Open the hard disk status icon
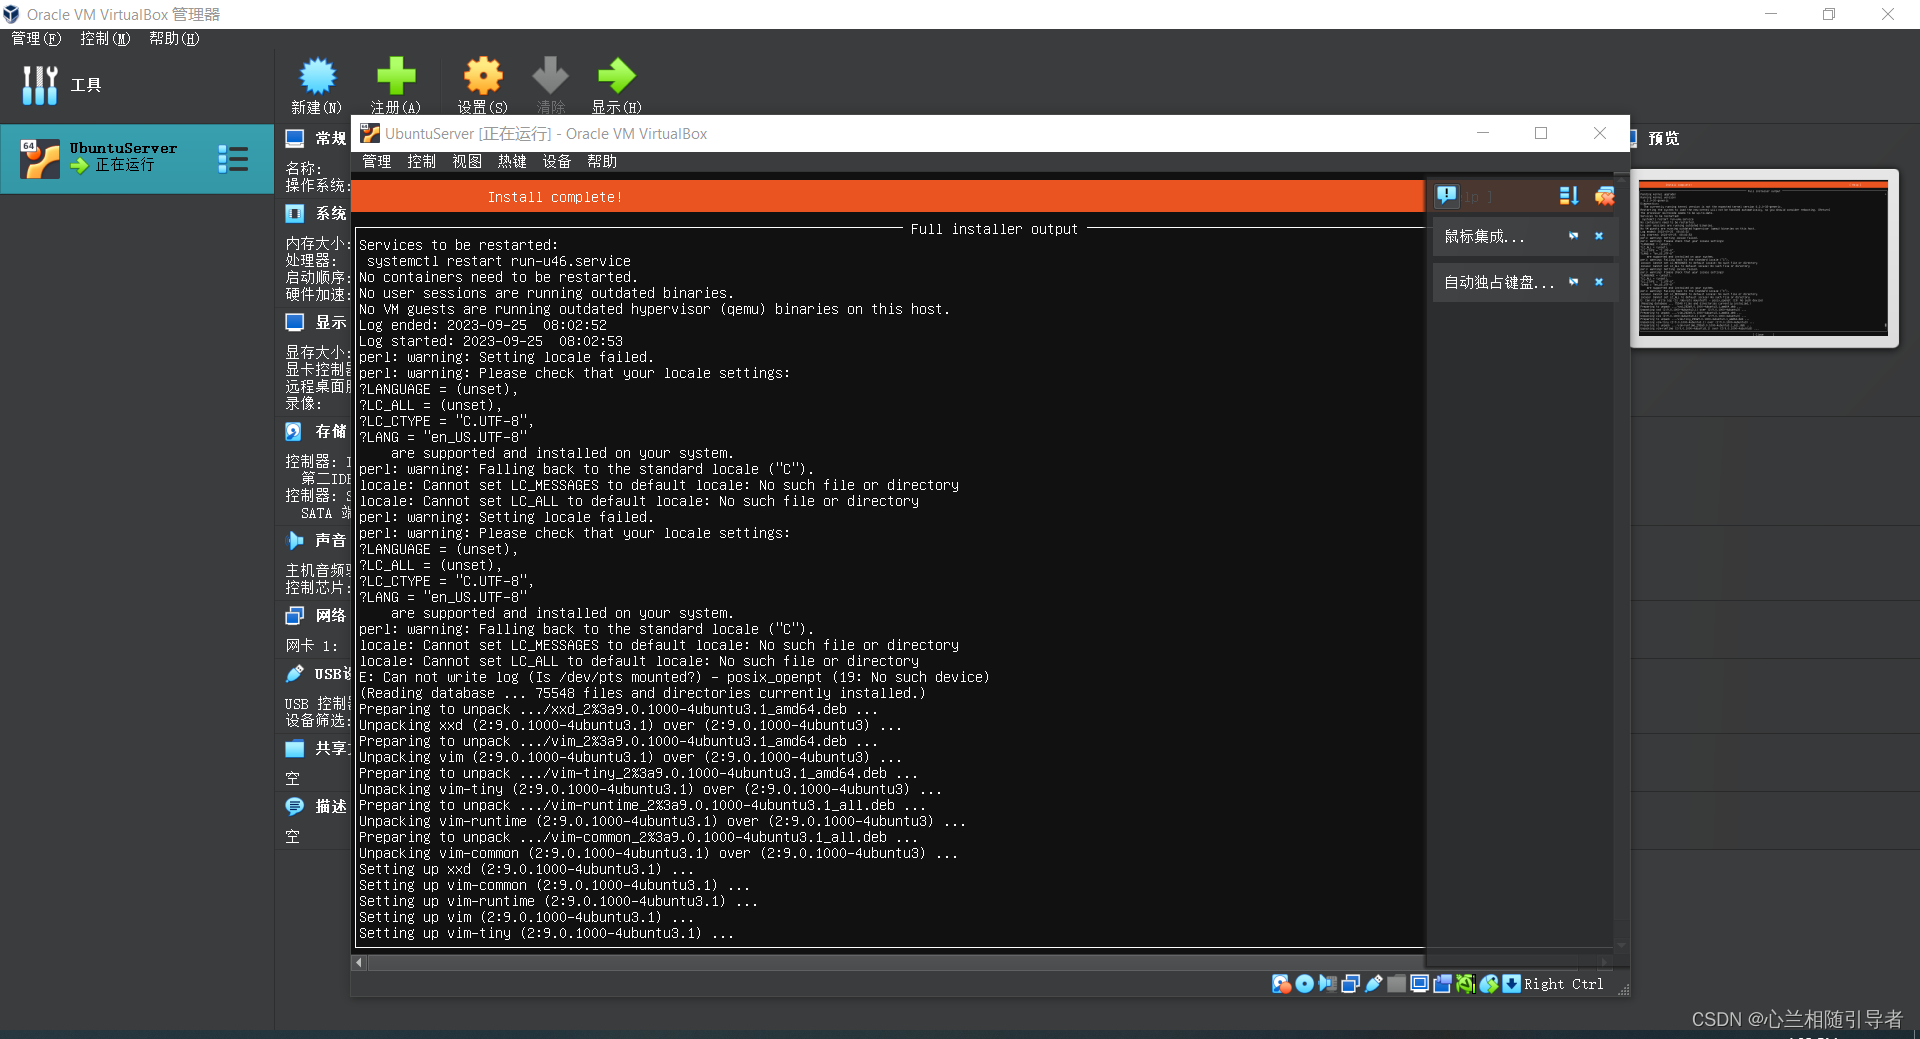Screen dimensions: 1920x1039 pos(1281,984)
